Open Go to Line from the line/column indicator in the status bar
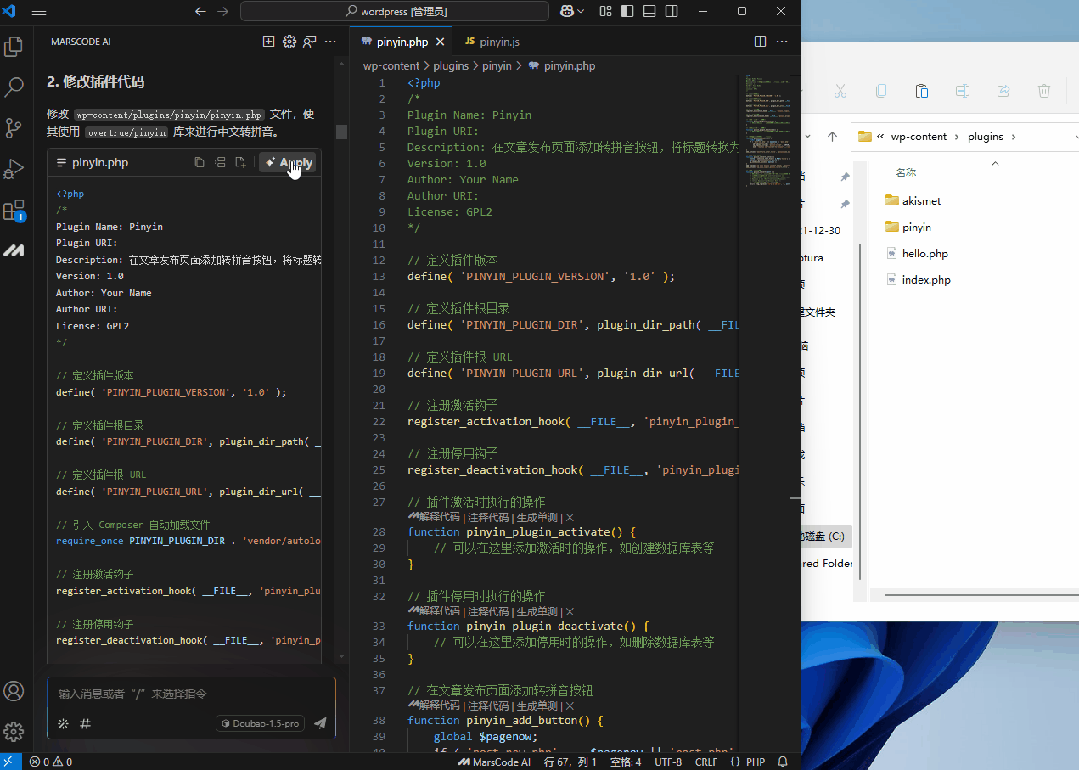The height and width of the screenshot is (770, 1079). coord(570,762)
